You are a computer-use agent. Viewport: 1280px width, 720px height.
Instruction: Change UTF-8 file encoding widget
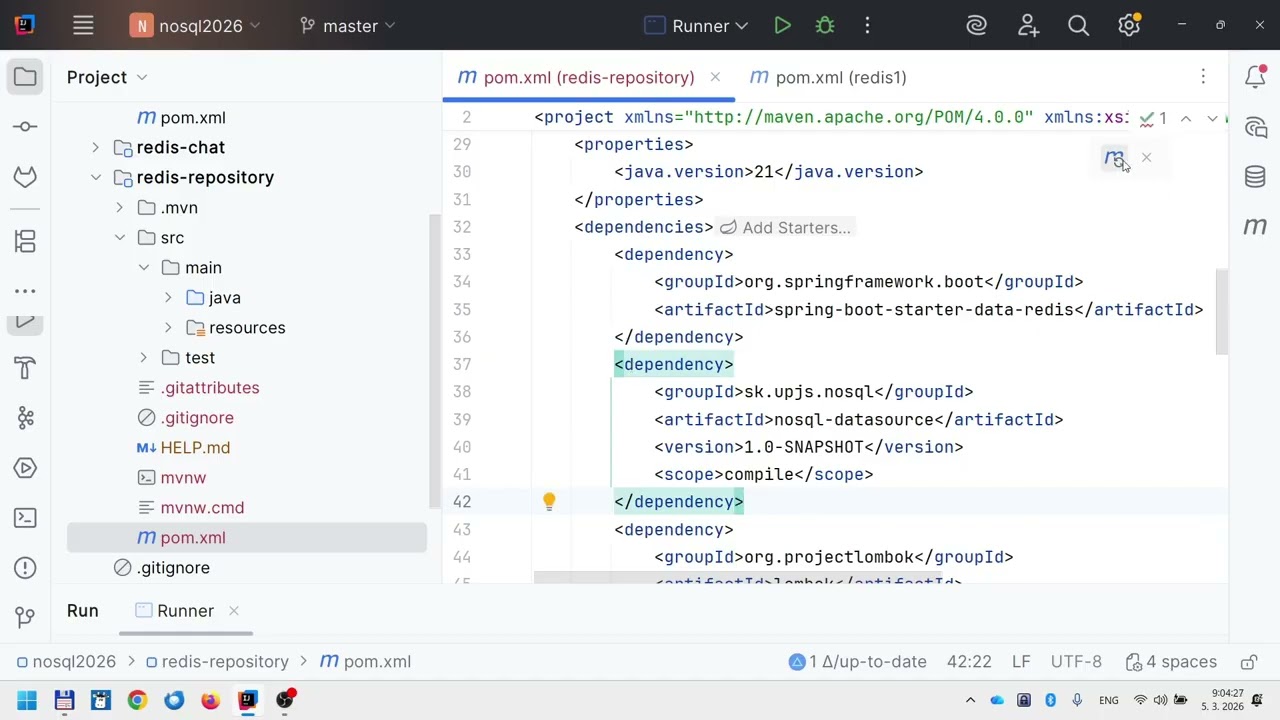pyautogui.click(x=1076, y=662)
